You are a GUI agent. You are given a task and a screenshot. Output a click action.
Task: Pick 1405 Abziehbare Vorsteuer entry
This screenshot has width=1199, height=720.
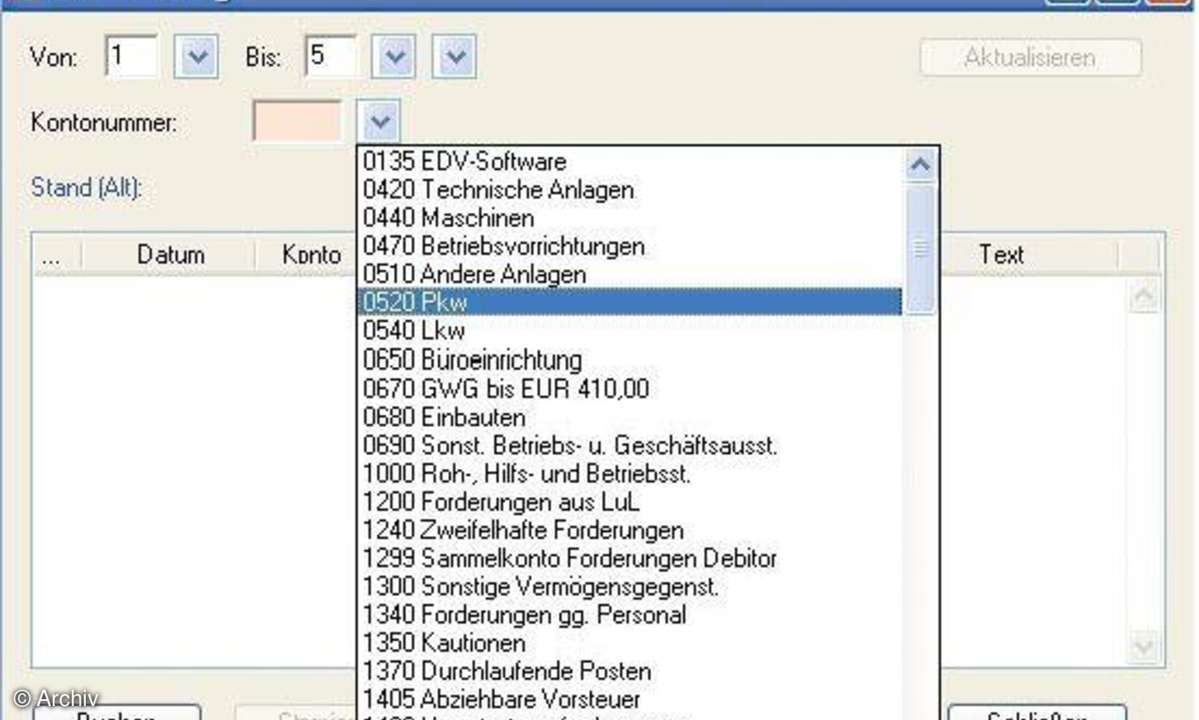(500, 699)
